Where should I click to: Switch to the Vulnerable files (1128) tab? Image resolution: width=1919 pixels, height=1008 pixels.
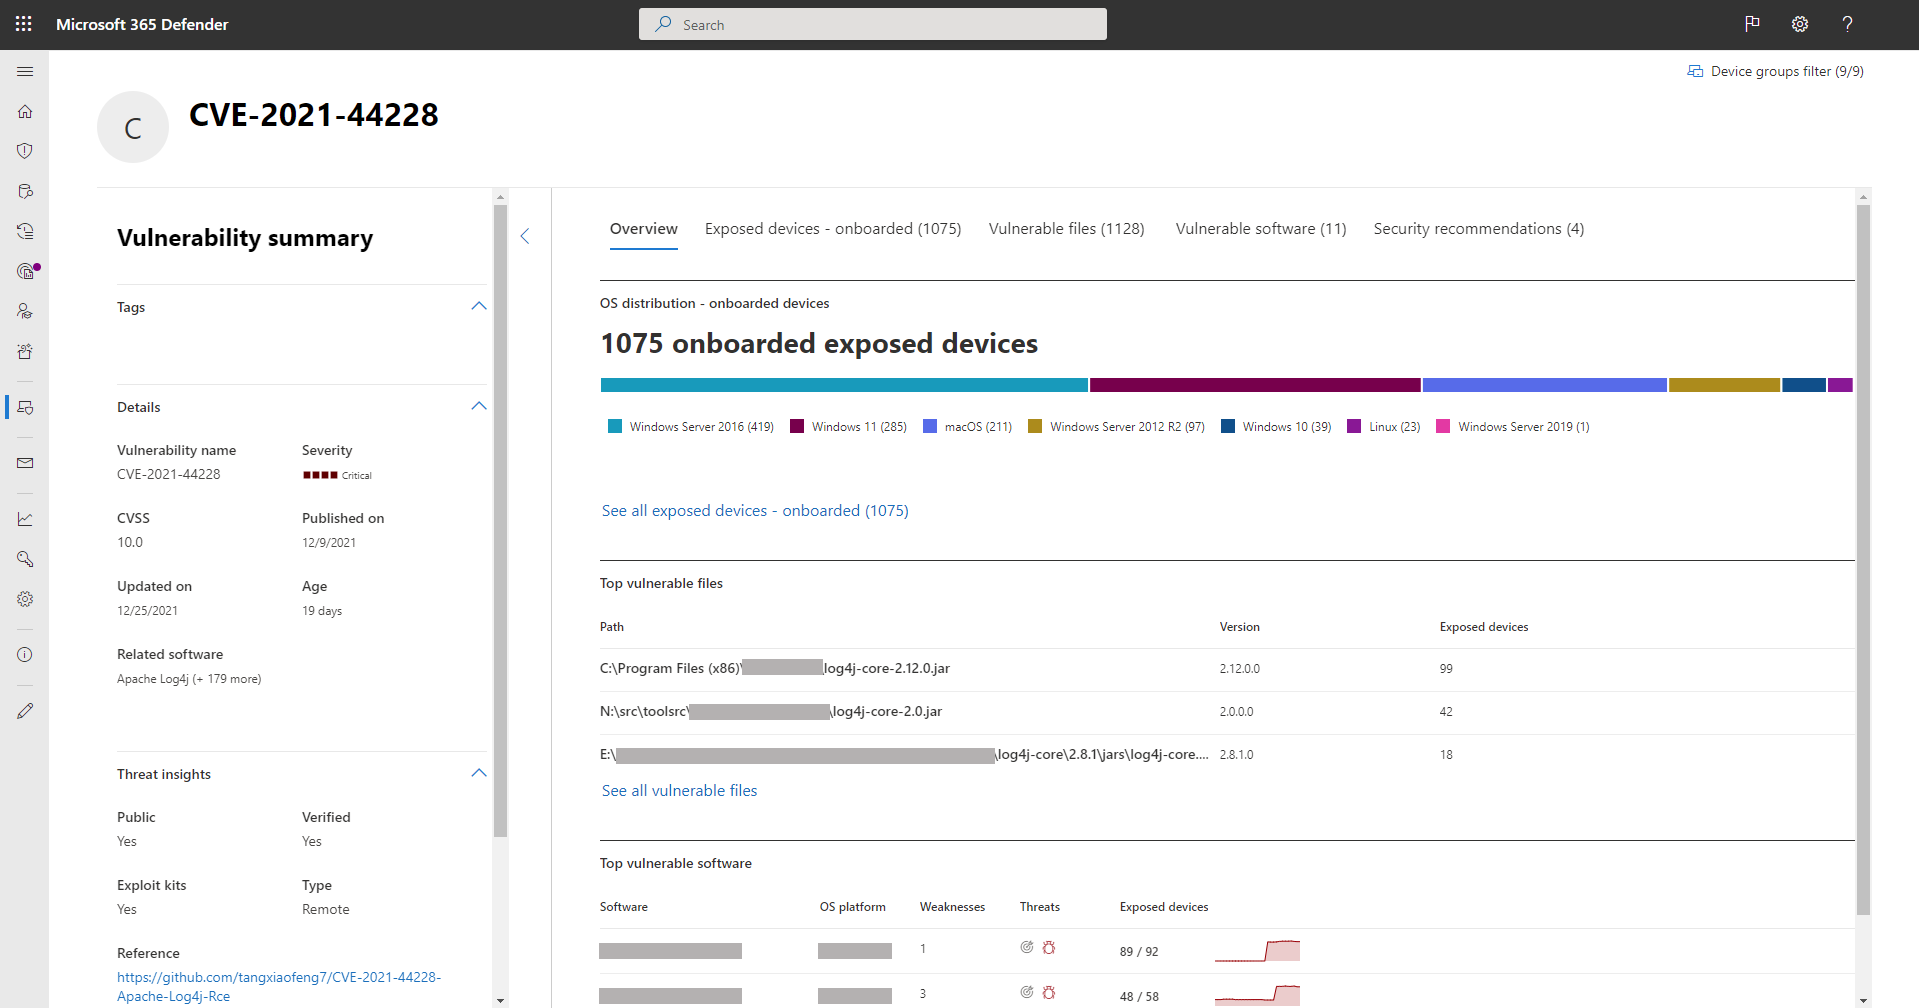click(x=1066, y=229)
